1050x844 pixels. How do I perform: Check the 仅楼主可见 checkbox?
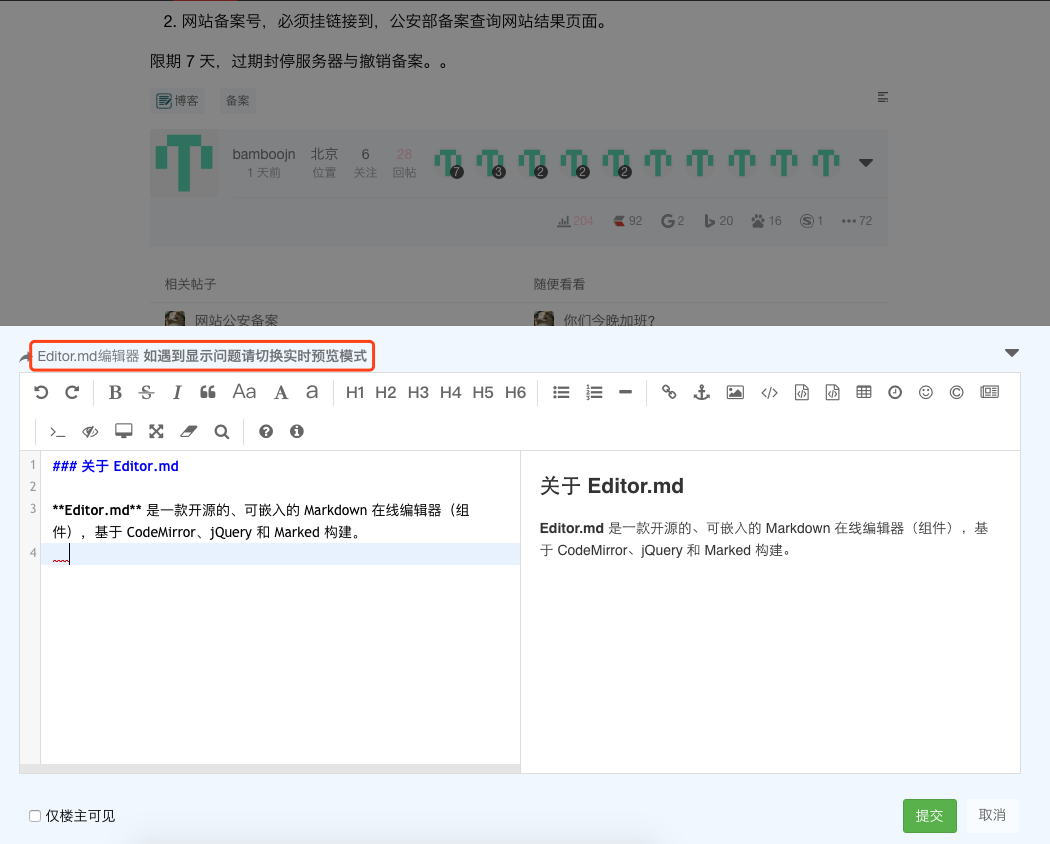pos(35,816)
